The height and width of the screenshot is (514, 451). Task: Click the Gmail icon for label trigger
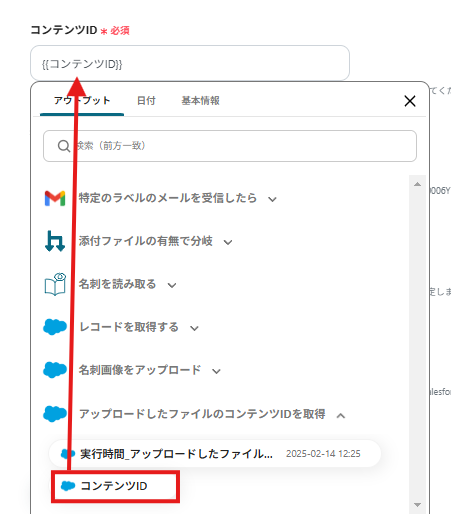click(55, 198)
